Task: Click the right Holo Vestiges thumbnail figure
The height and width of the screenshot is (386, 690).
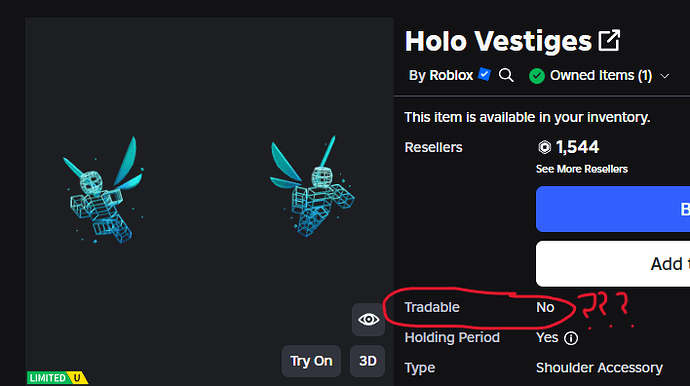Action: (312, 187)
